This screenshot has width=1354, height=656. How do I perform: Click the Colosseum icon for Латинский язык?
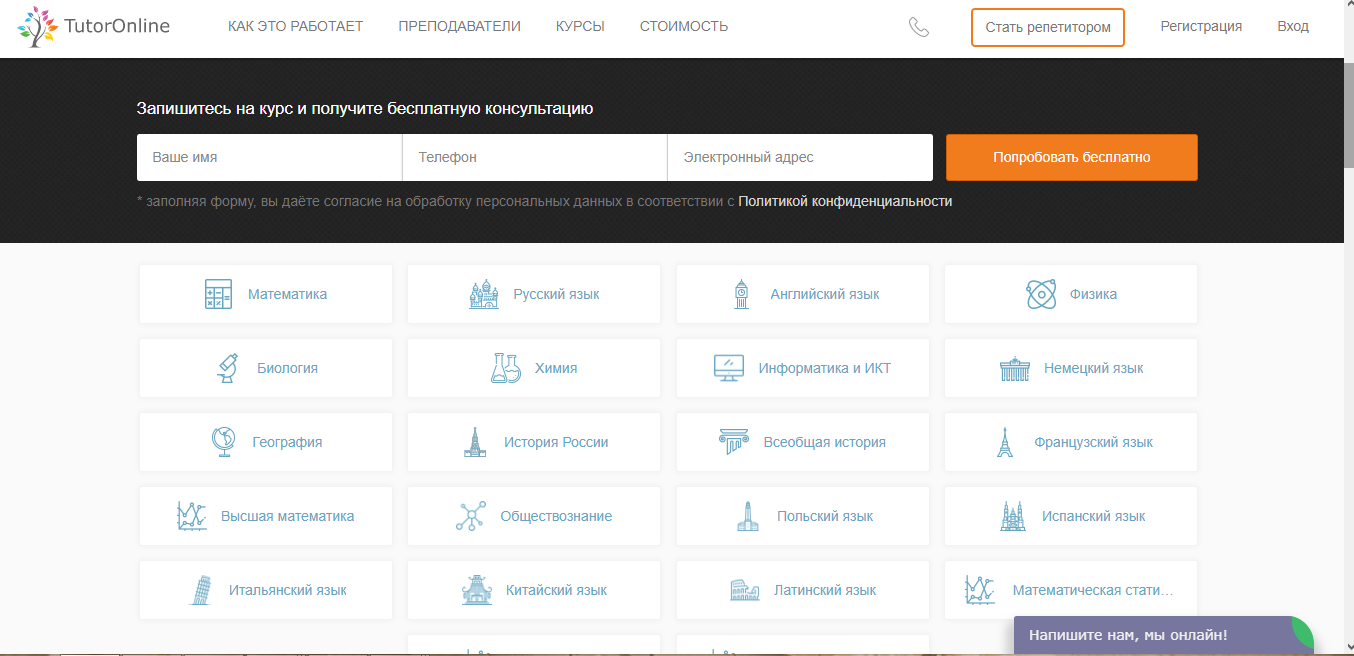pos(745,590)
